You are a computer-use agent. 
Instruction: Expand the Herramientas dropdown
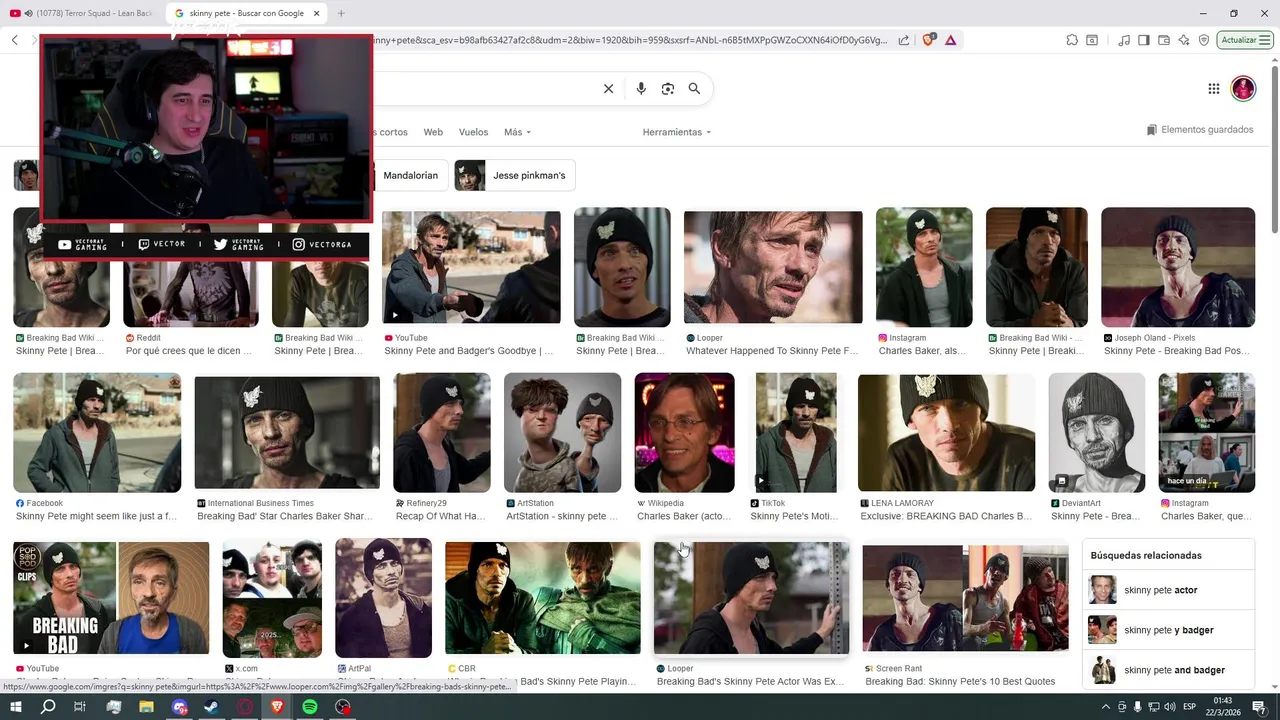coord(677,132)
